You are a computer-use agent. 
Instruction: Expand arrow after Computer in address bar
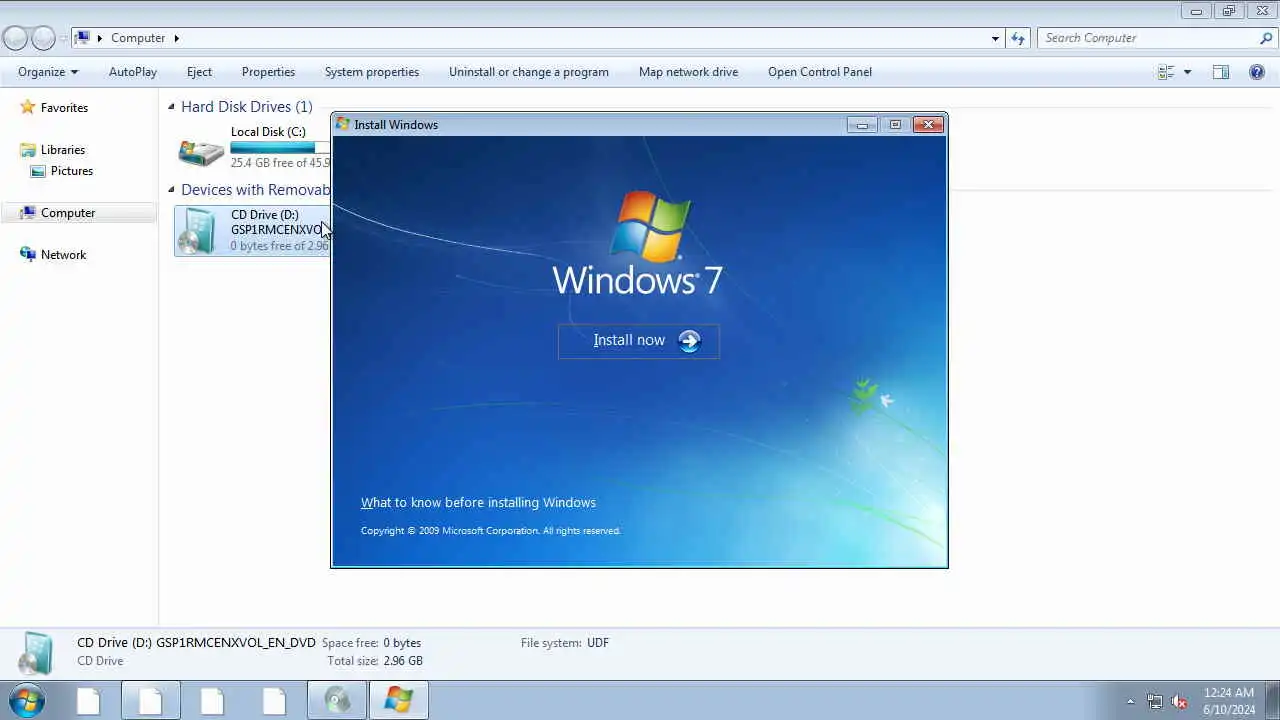point(177,38)
